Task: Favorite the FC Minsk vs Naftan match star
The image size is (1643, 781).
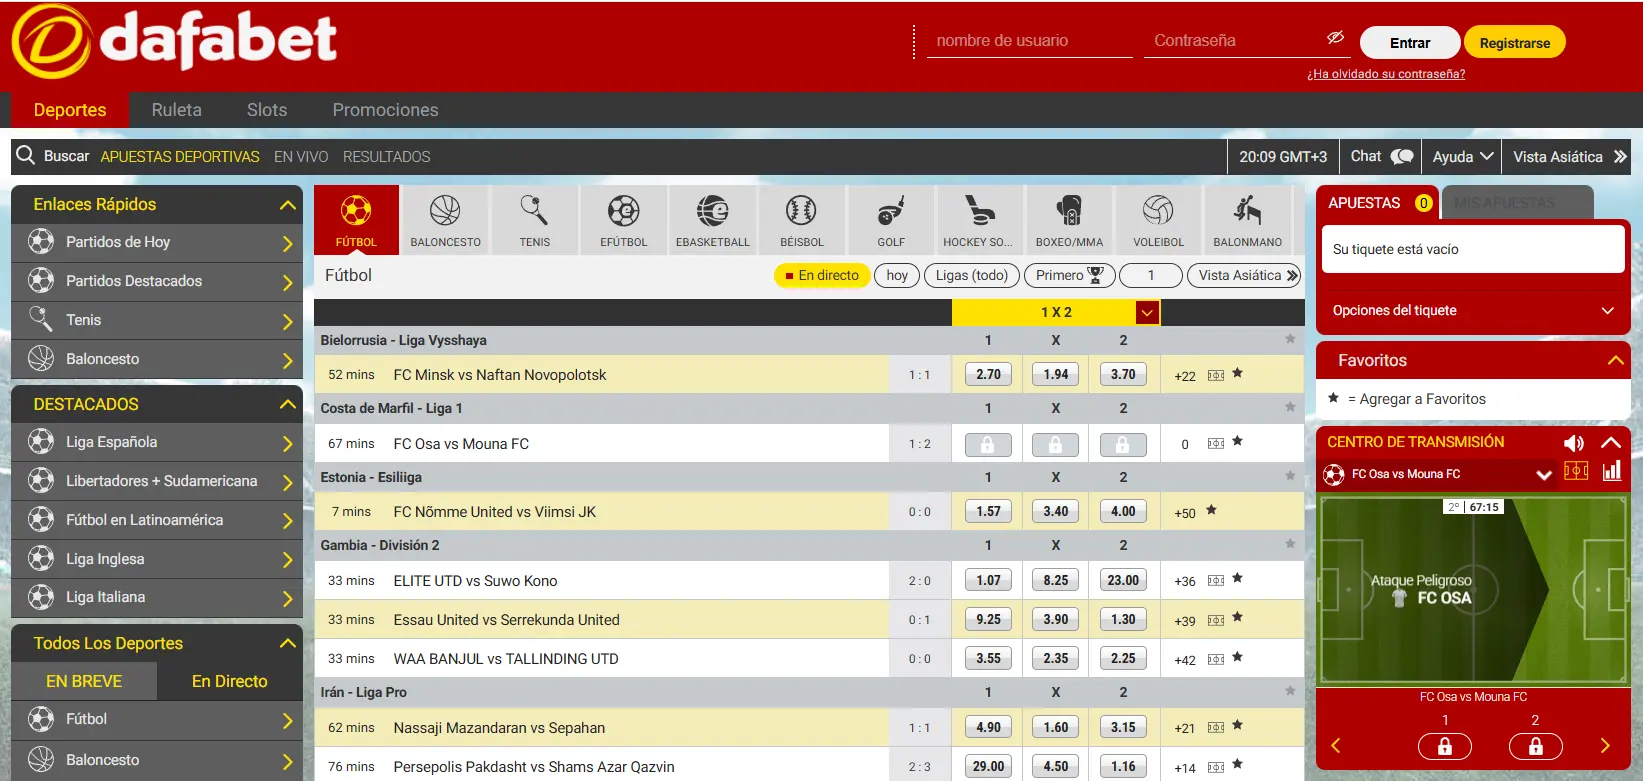Action: point(1237,374)
